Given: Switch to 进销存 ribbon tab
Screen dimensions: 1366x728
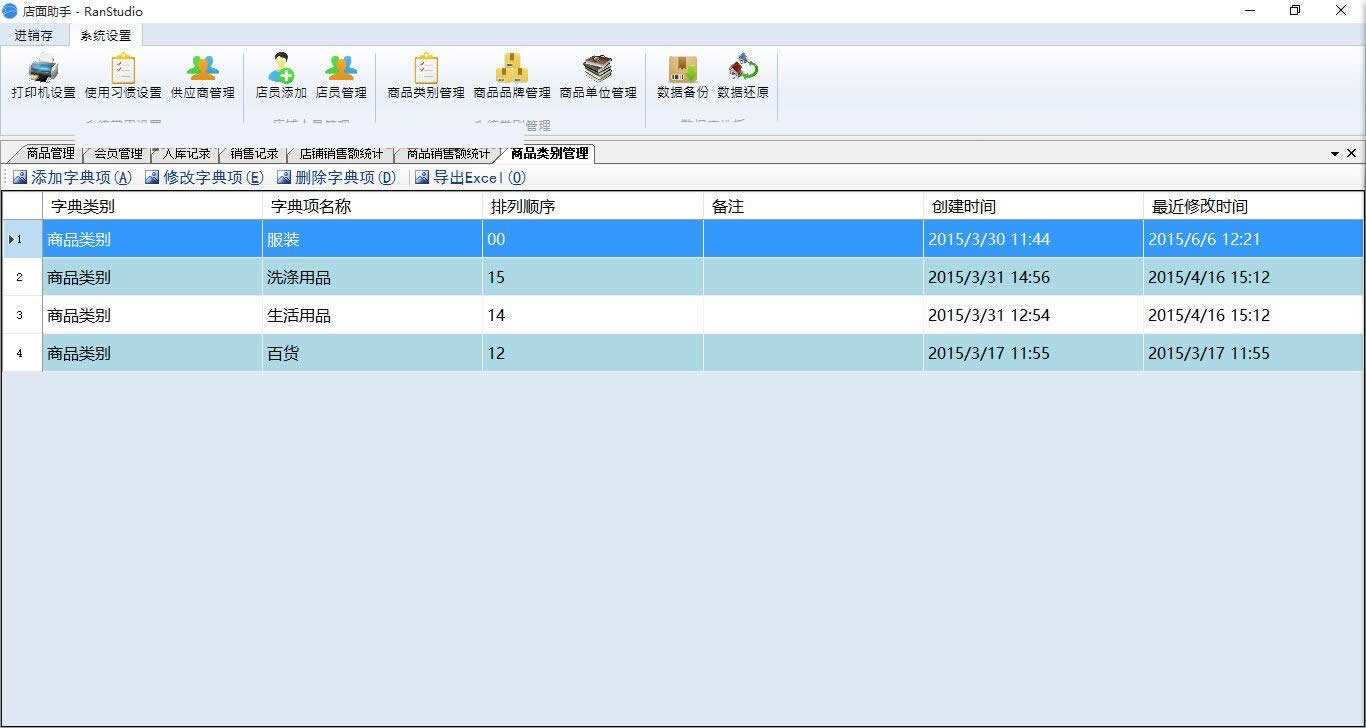Looking at the screenshot, I should (34, 35).
